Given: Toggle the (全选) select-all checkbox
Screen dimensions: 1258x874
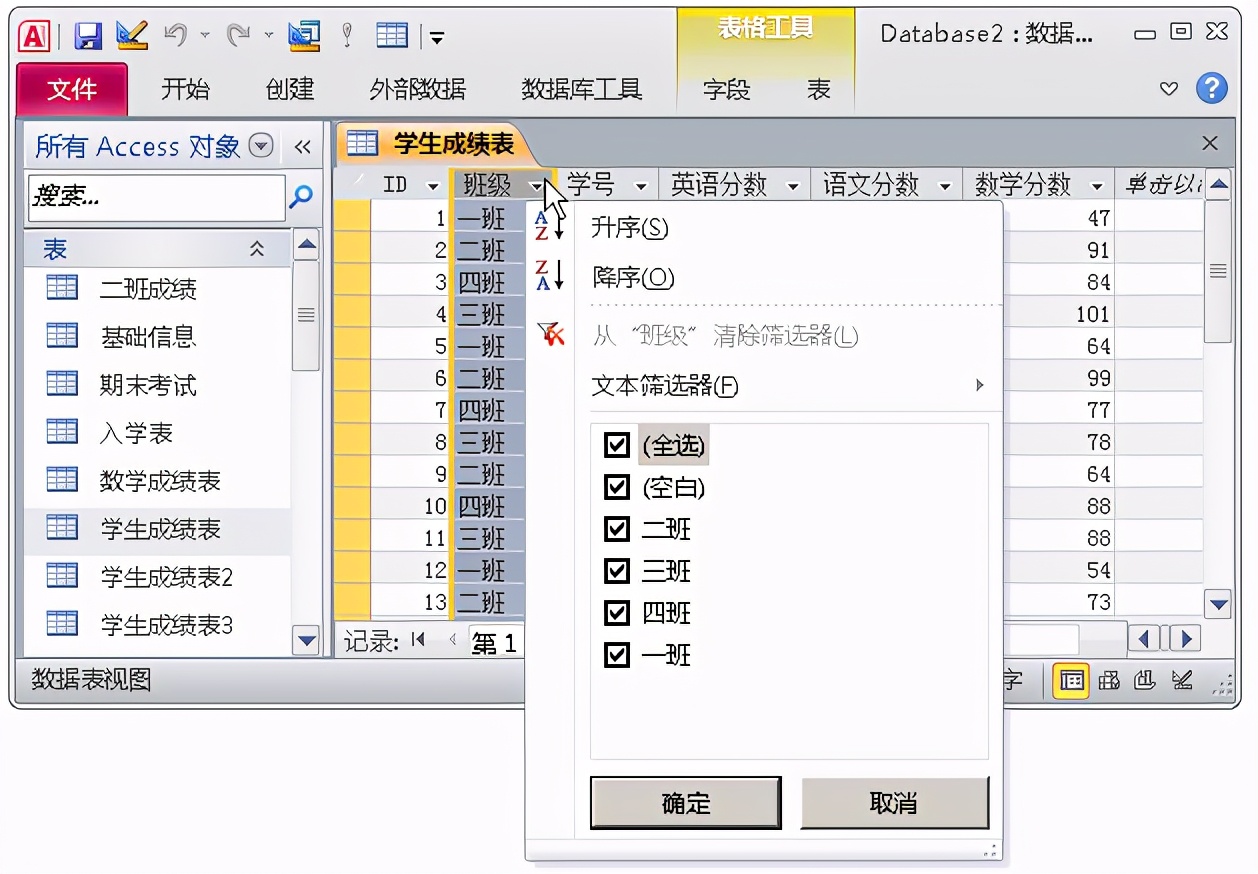Looking at the screenshot, I should pyautogui.click(x=617, y=445).
